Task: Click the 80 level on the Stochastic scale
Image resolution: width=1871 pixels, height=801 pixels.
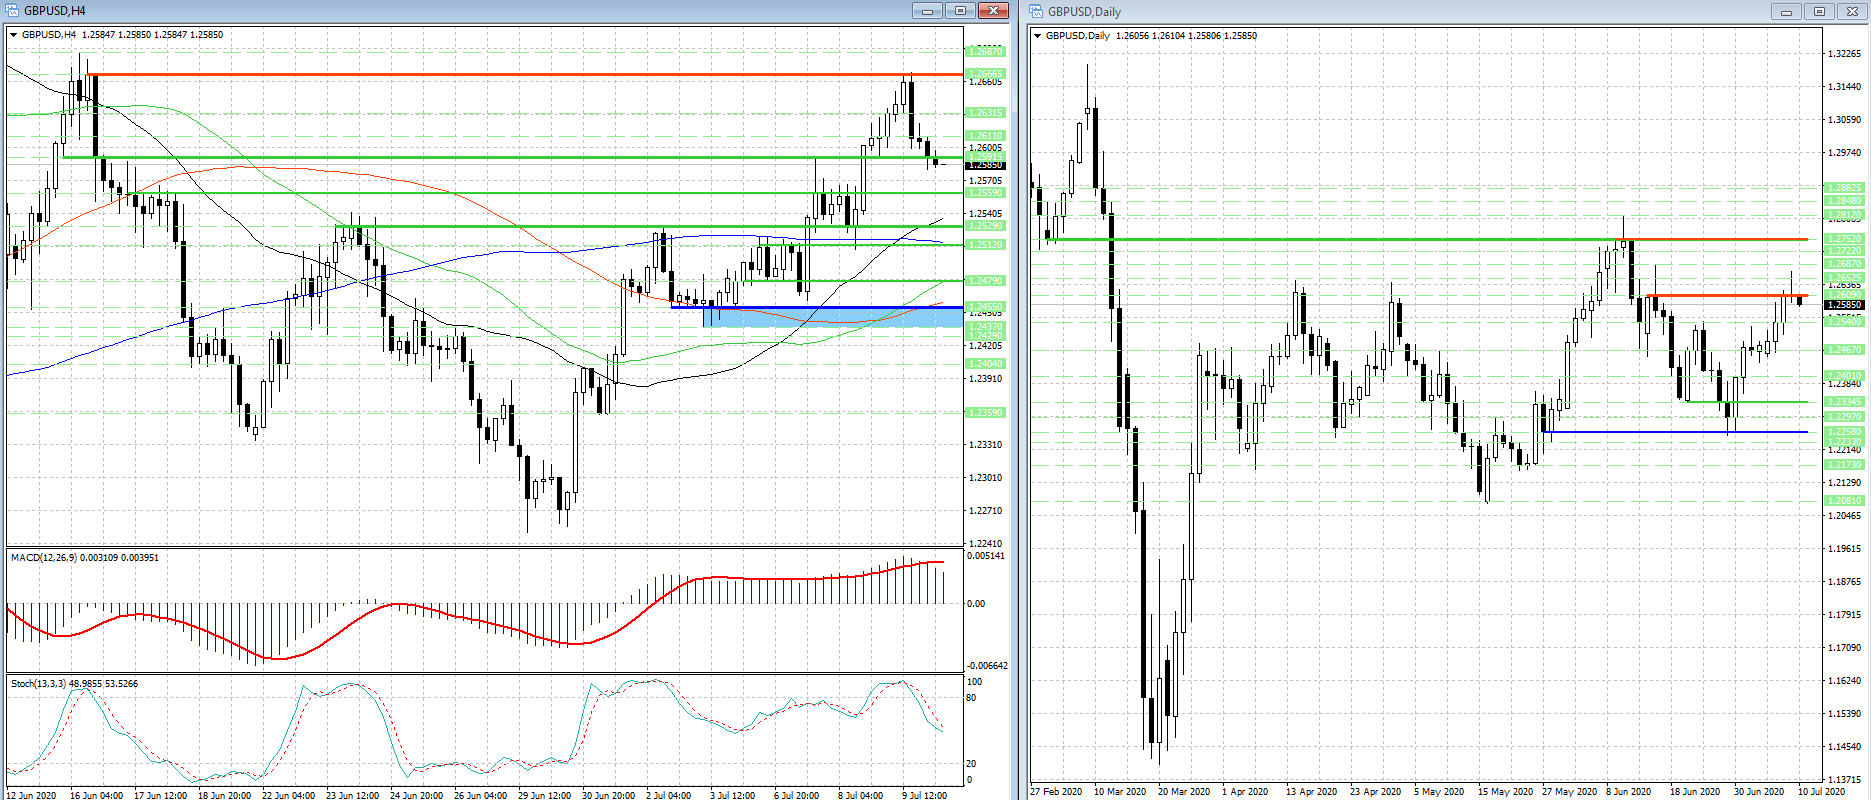Action: (x=971, y=698)
